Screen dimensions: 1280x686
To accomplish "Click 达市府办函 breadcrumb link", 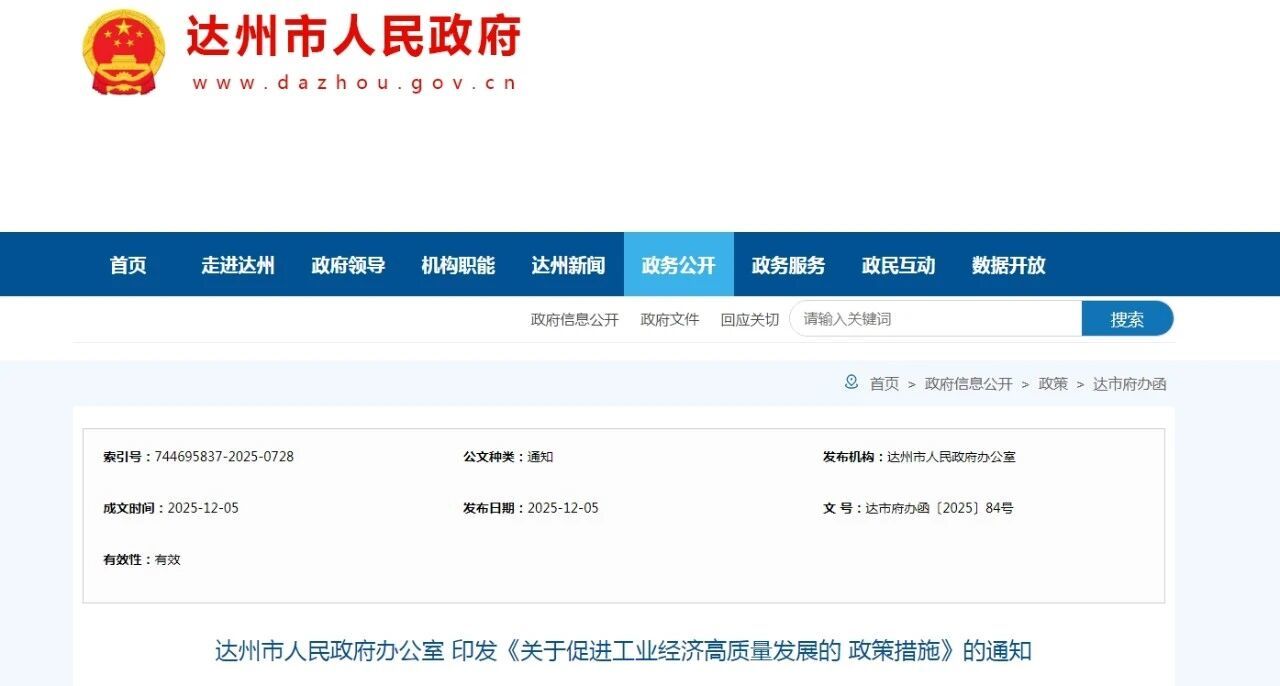I will click(1129, 384).
